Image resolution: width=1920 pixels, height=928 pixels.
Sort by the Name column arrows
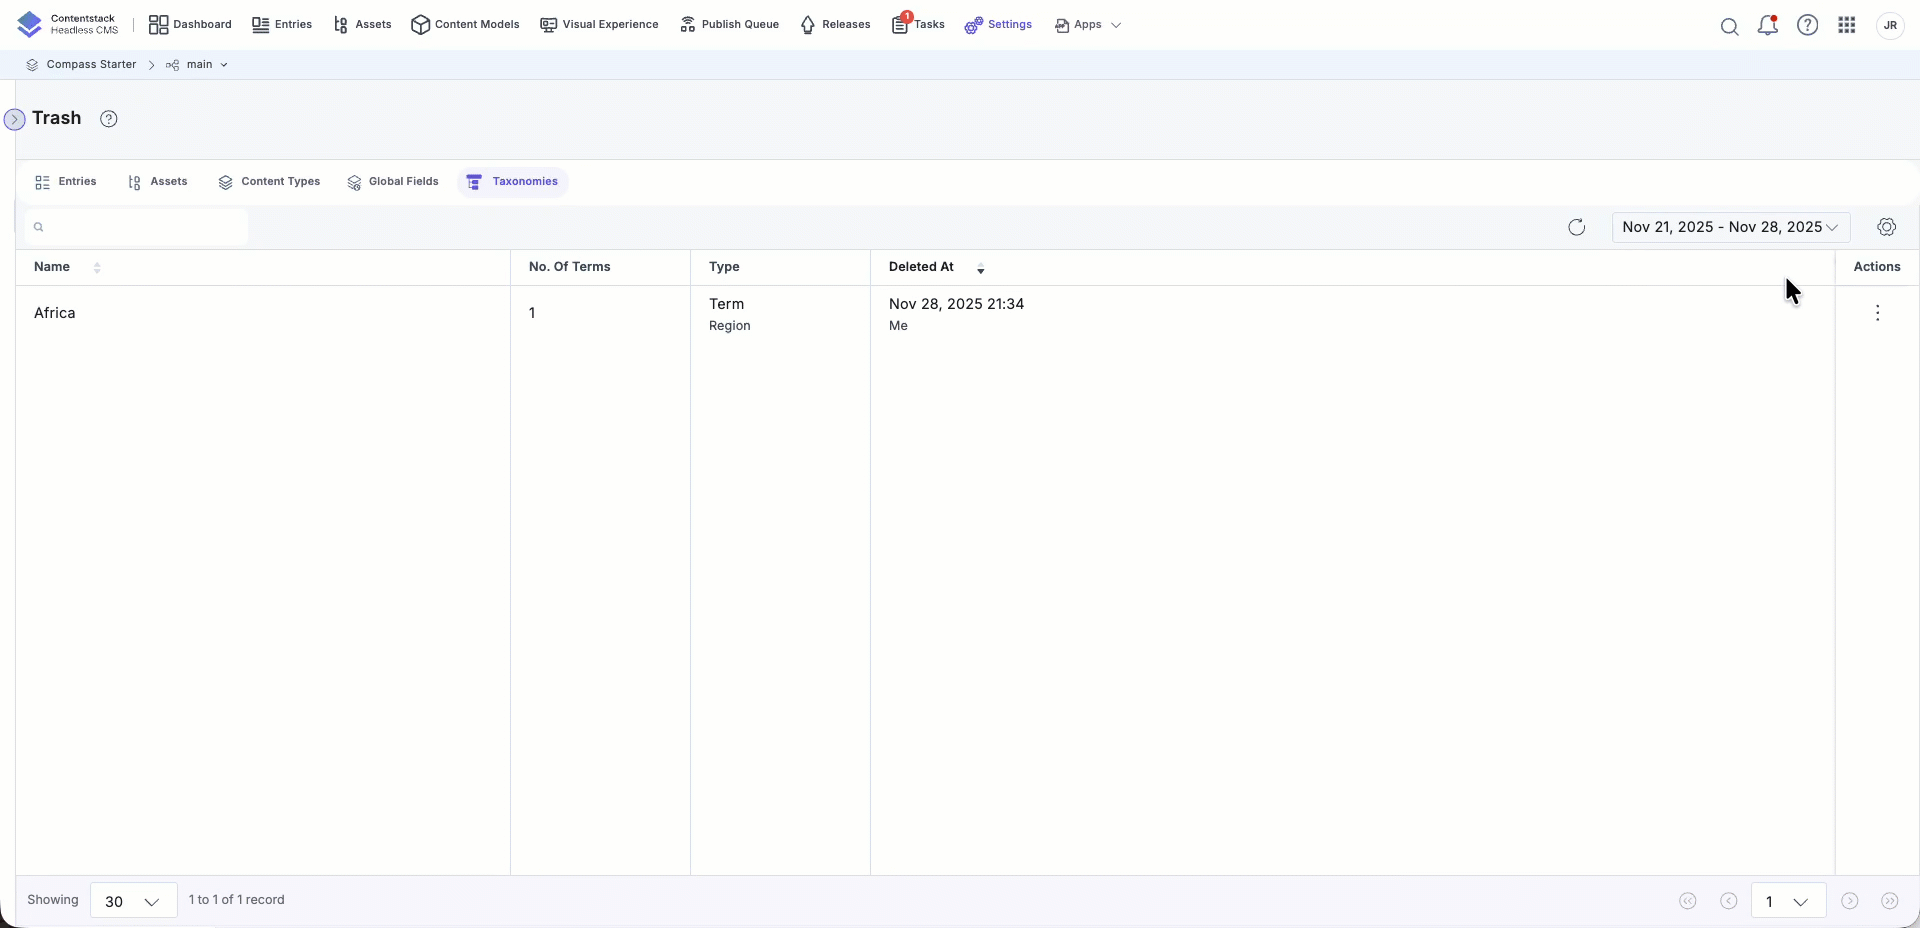(97, 268)
